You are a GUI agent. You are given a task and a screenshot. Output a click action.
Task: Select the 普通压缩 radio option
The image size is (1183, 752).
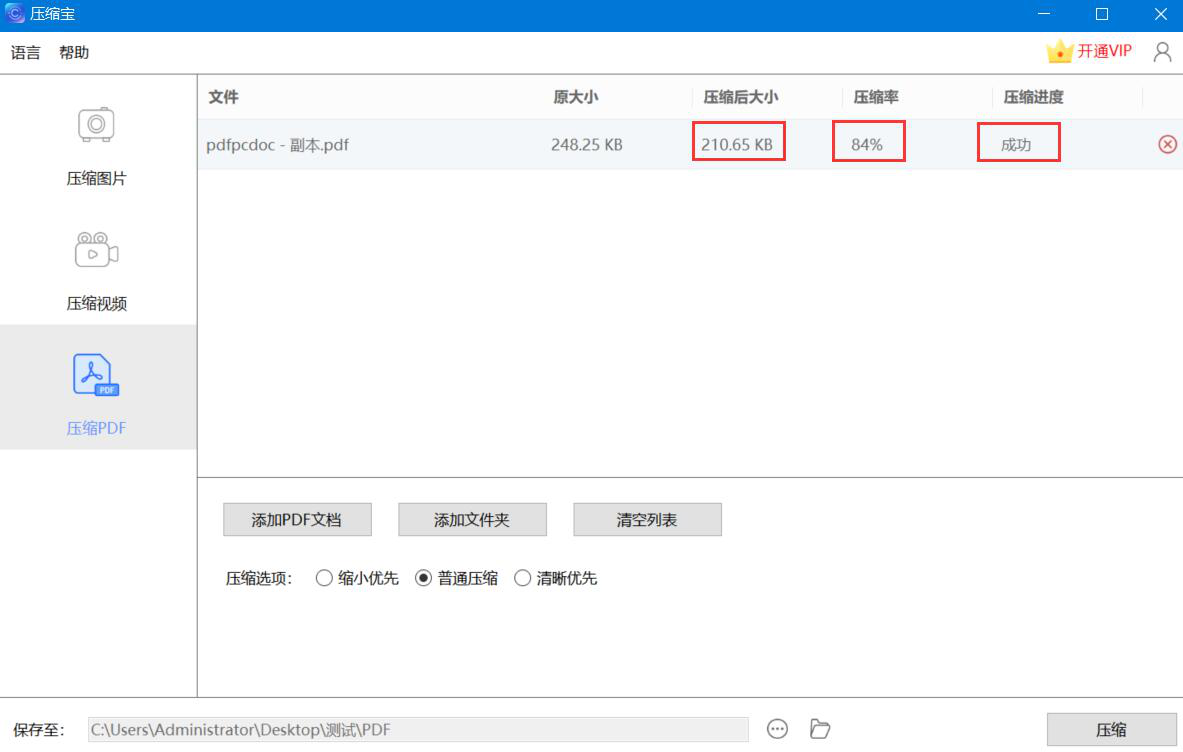(456, 578)
